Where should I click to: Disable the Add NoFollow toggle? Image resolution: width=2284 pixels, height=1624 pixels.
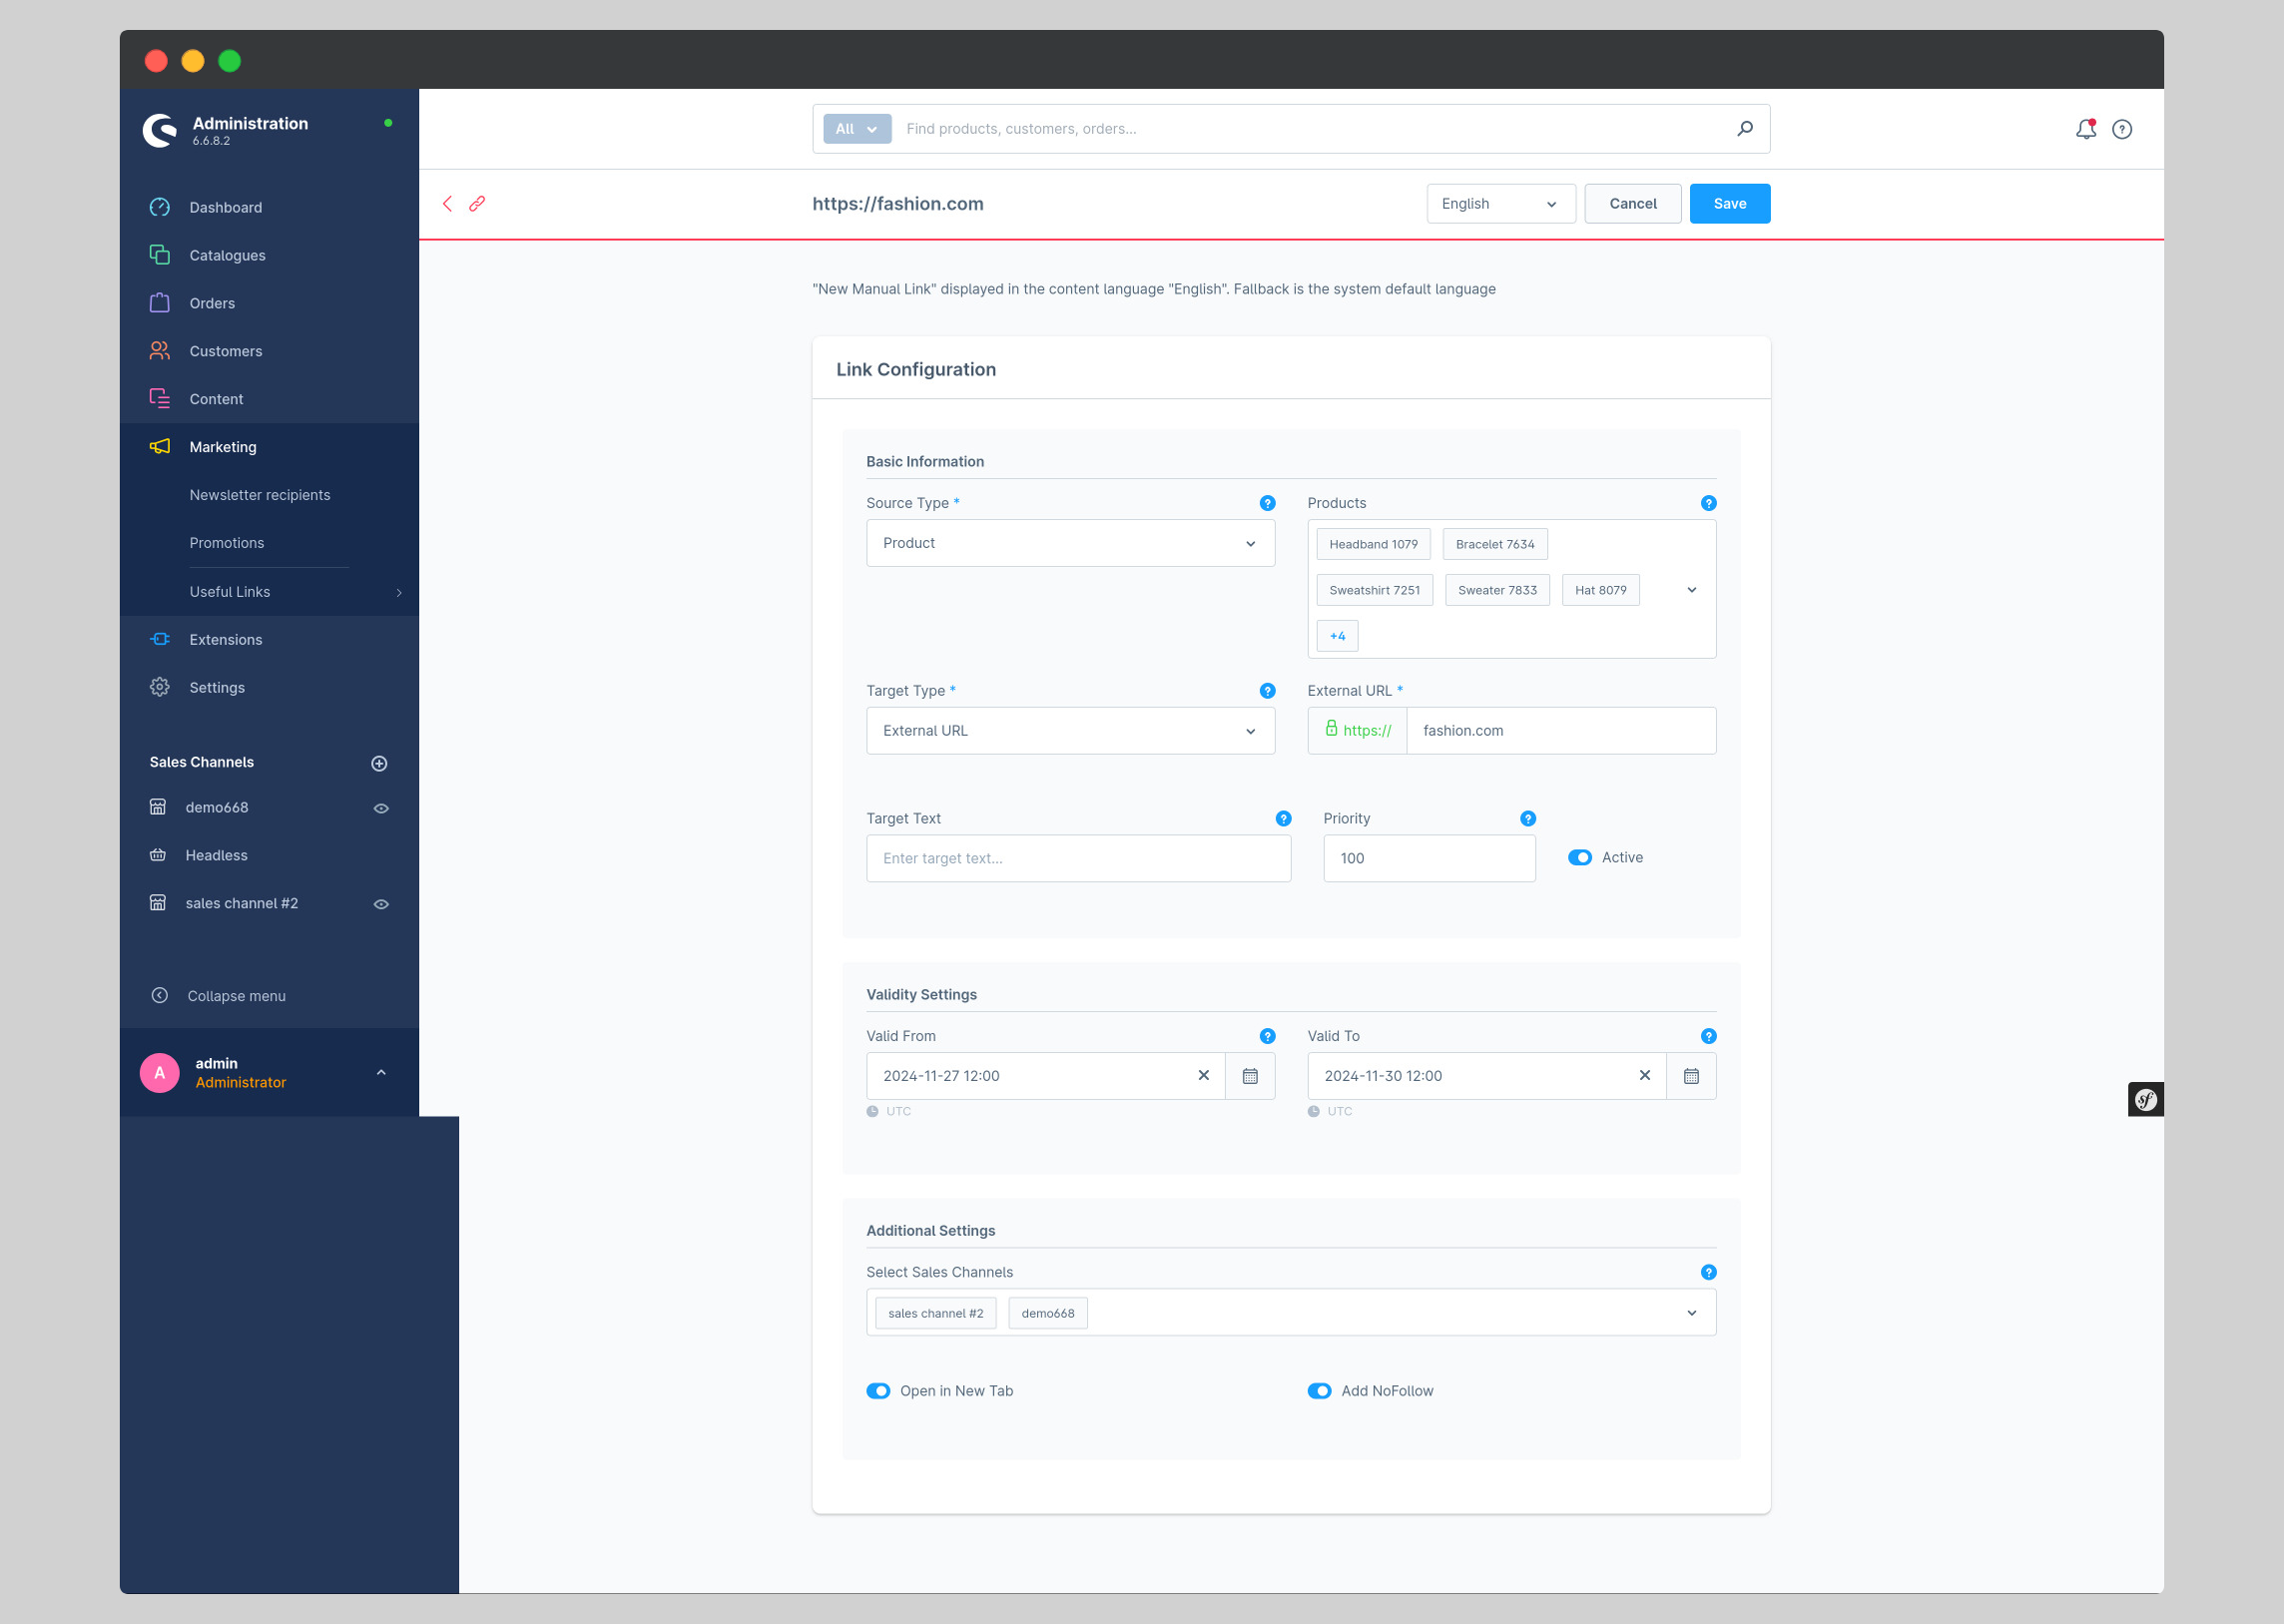tap(1320, 1390)
